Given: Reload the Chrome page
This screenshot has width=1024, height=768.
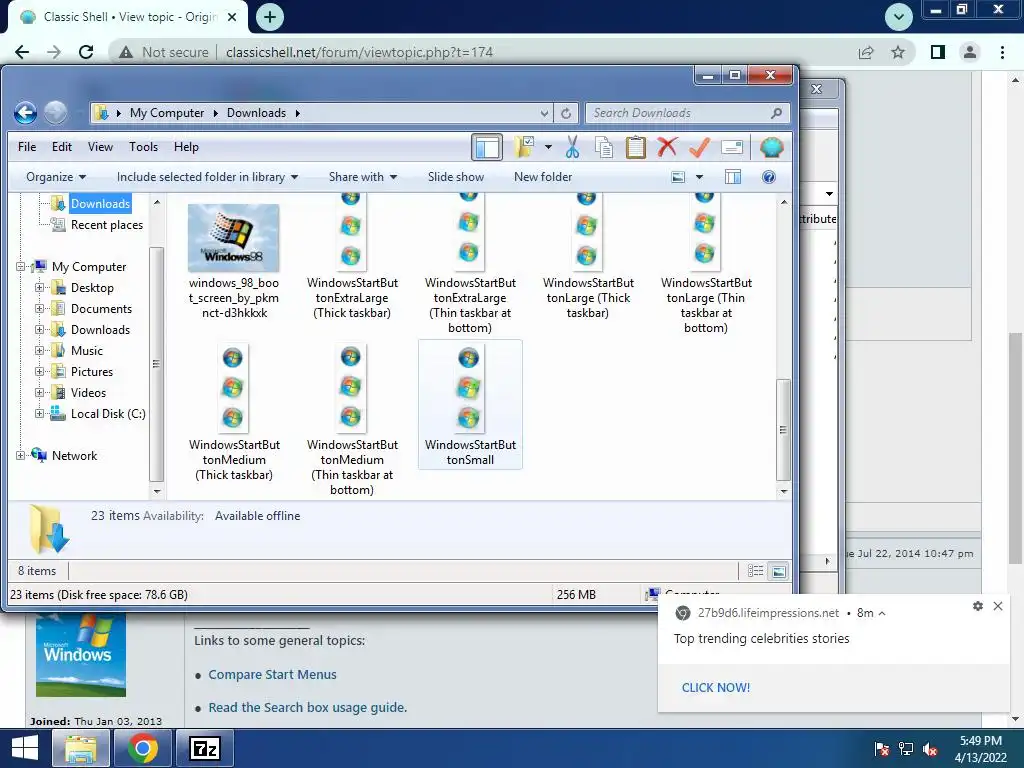Looking at the screenshot, I should click(86, 52).
